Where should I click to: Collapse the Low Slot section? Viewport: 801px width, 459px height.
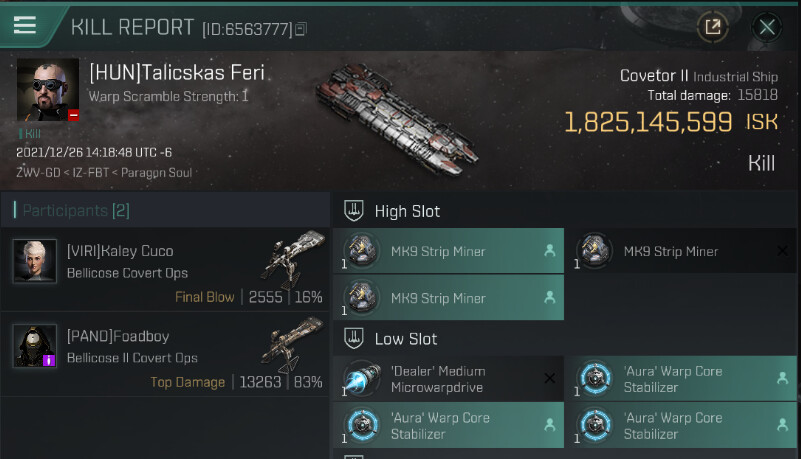(352, 339)
